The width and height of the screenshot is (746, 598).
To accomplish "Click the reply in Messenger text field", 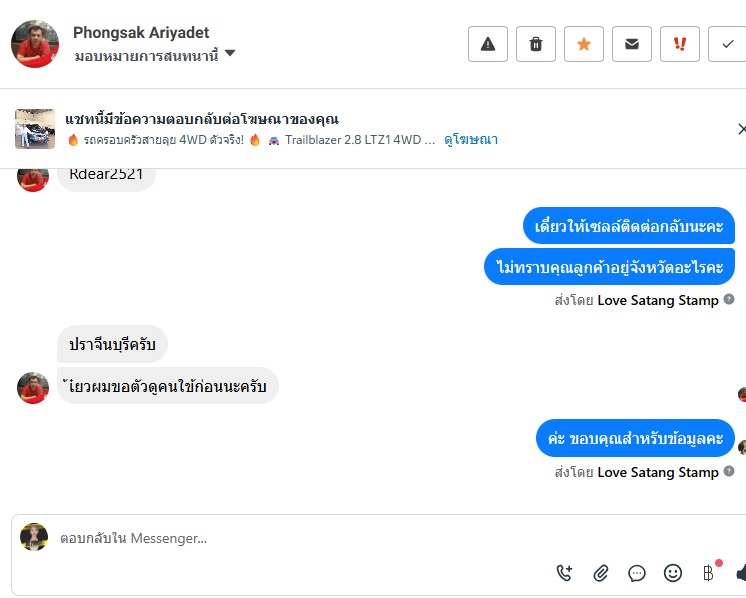I will coord(300,538).
